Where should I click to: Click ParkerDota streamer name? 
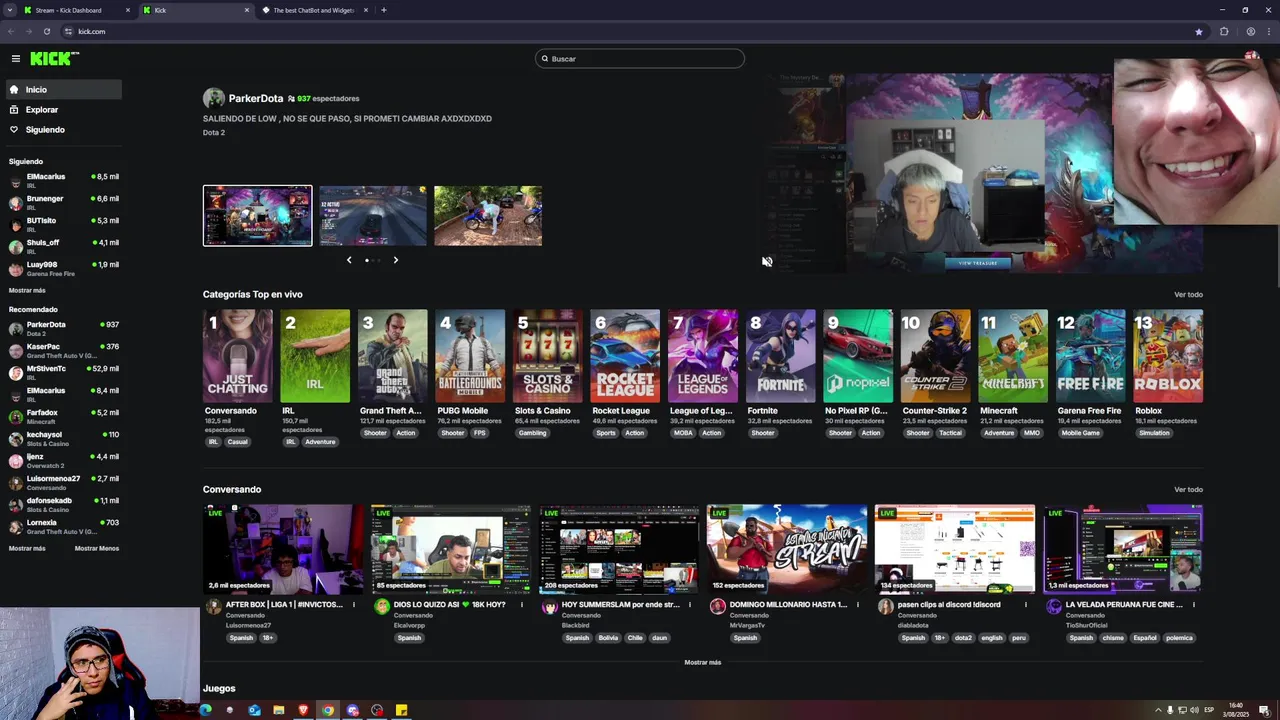coord(256,99)
